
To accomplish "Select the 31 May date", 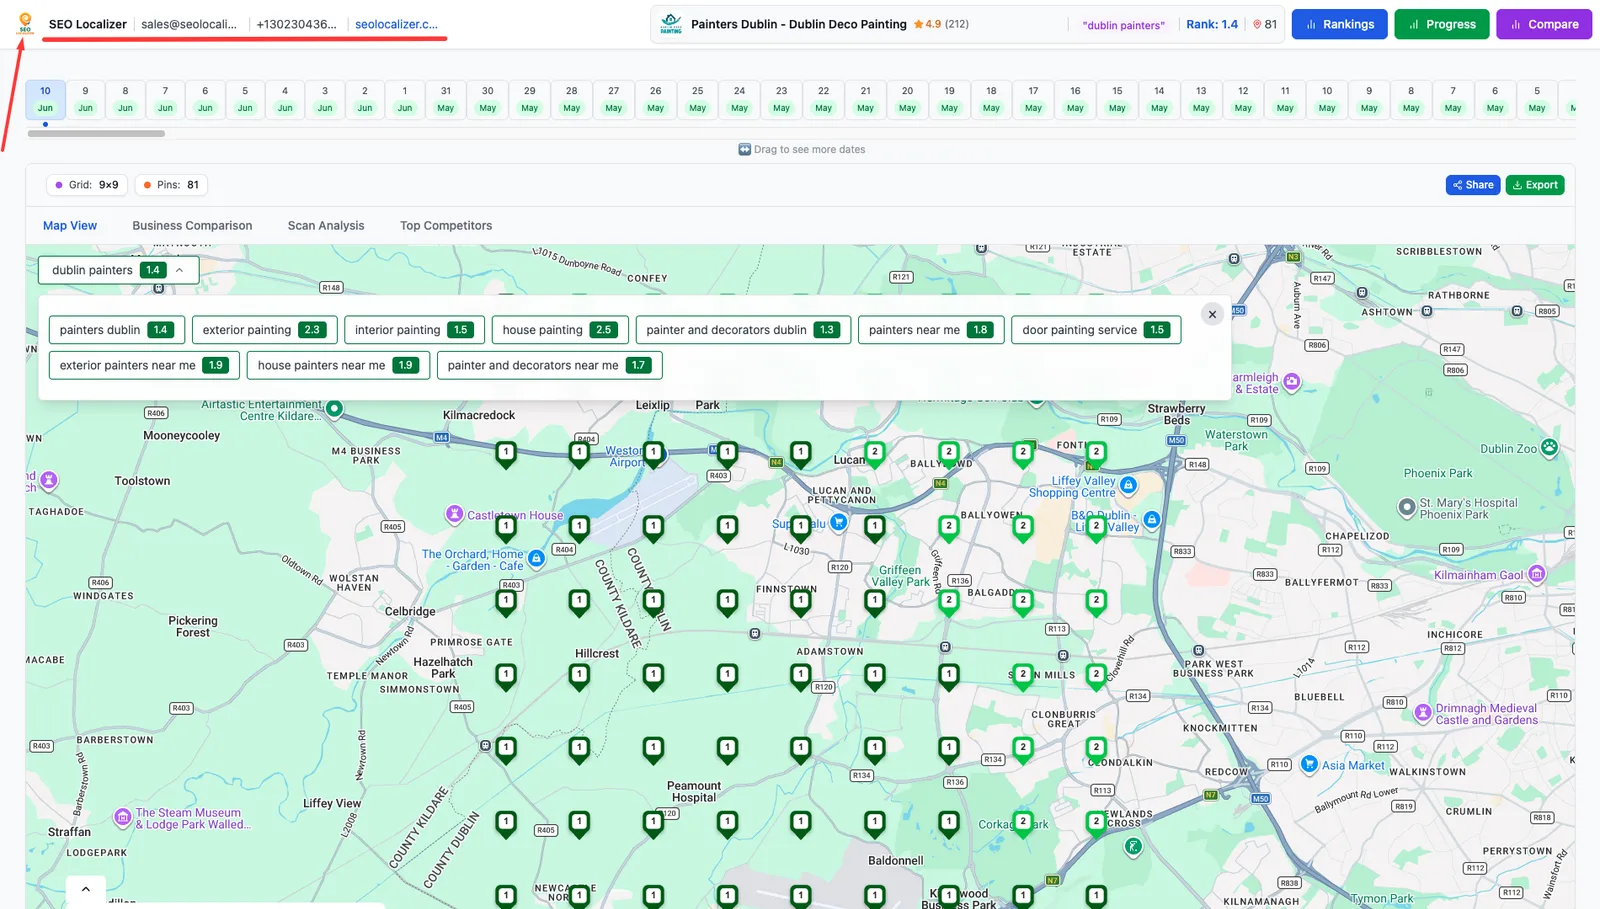I will point(446,99).
